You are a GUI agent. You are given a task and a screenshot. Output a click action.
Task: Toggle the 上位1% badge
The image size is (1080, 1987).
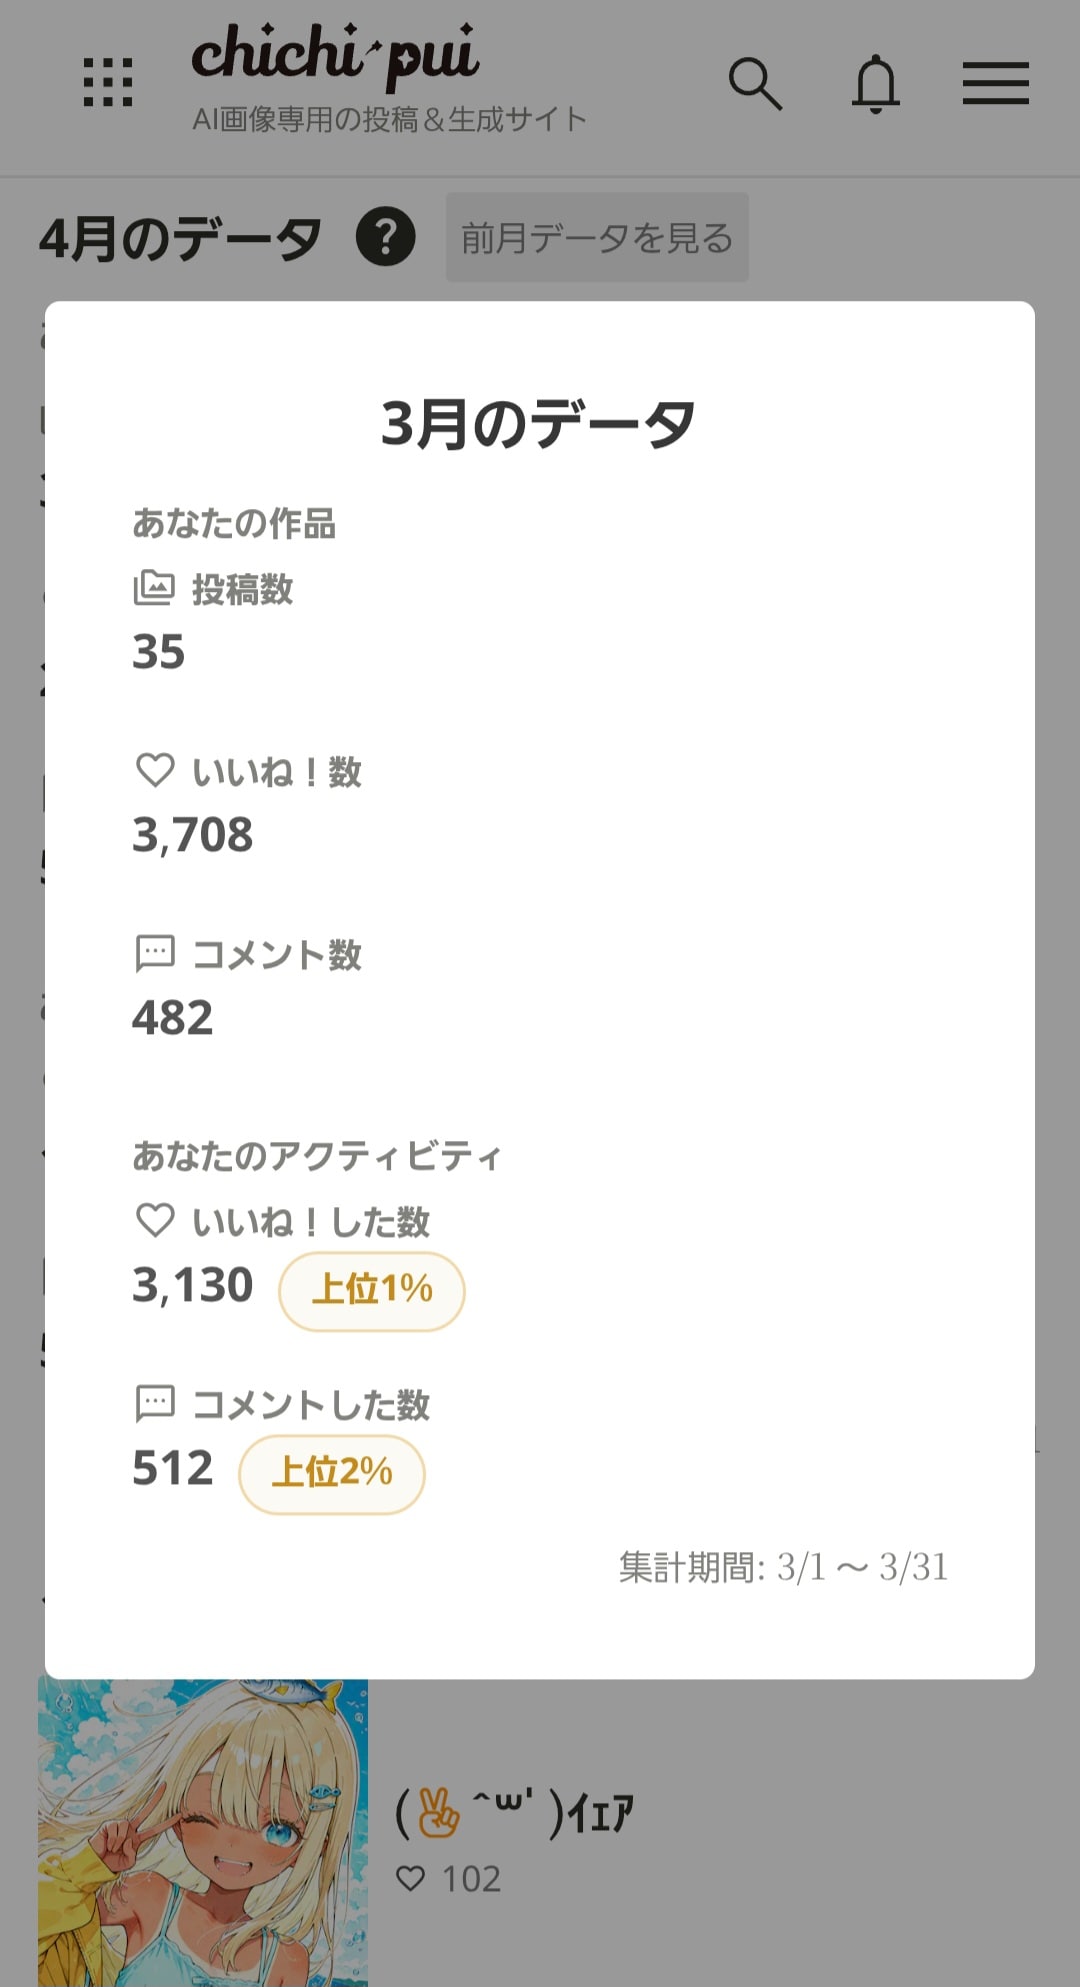(372, 1291)
